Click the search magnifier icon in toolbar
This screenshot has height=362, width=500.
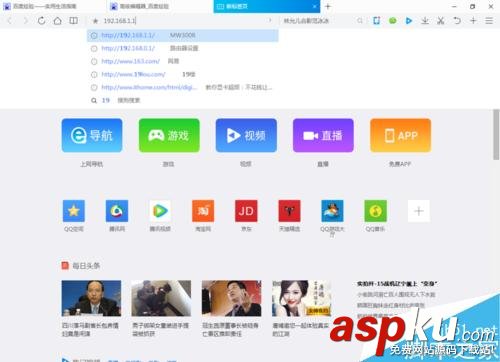[360, 21]
